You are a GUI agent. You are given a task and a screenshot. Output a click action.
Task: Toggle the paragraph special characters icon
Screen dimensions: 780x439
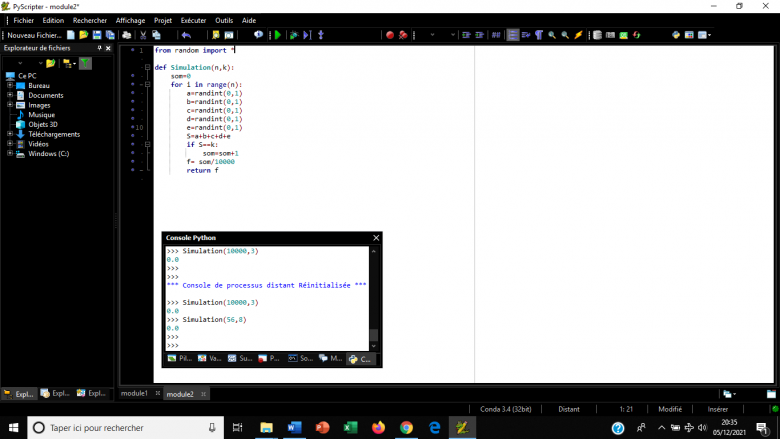[538, 35]
